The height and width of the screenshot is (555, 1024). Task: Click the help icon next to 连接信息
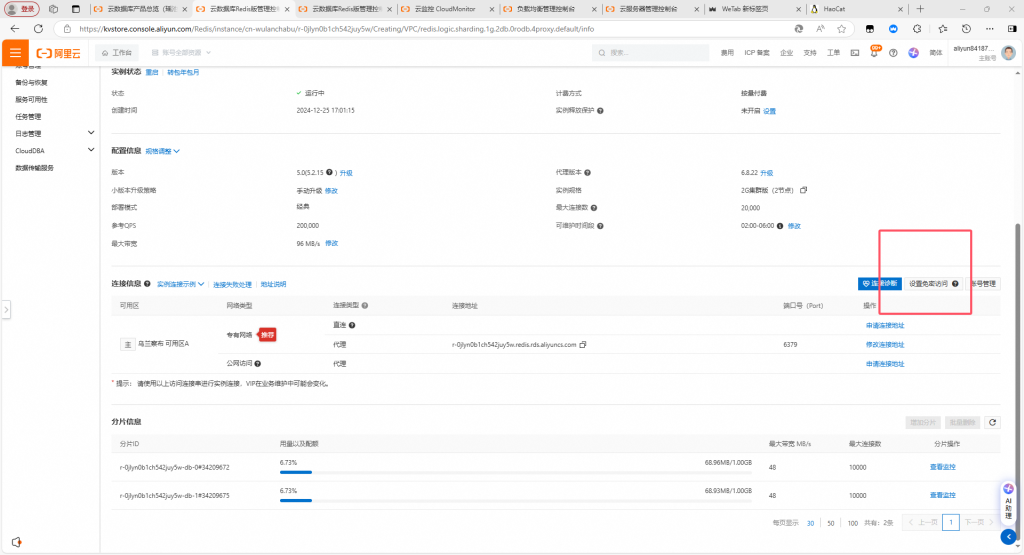[147, 284]
